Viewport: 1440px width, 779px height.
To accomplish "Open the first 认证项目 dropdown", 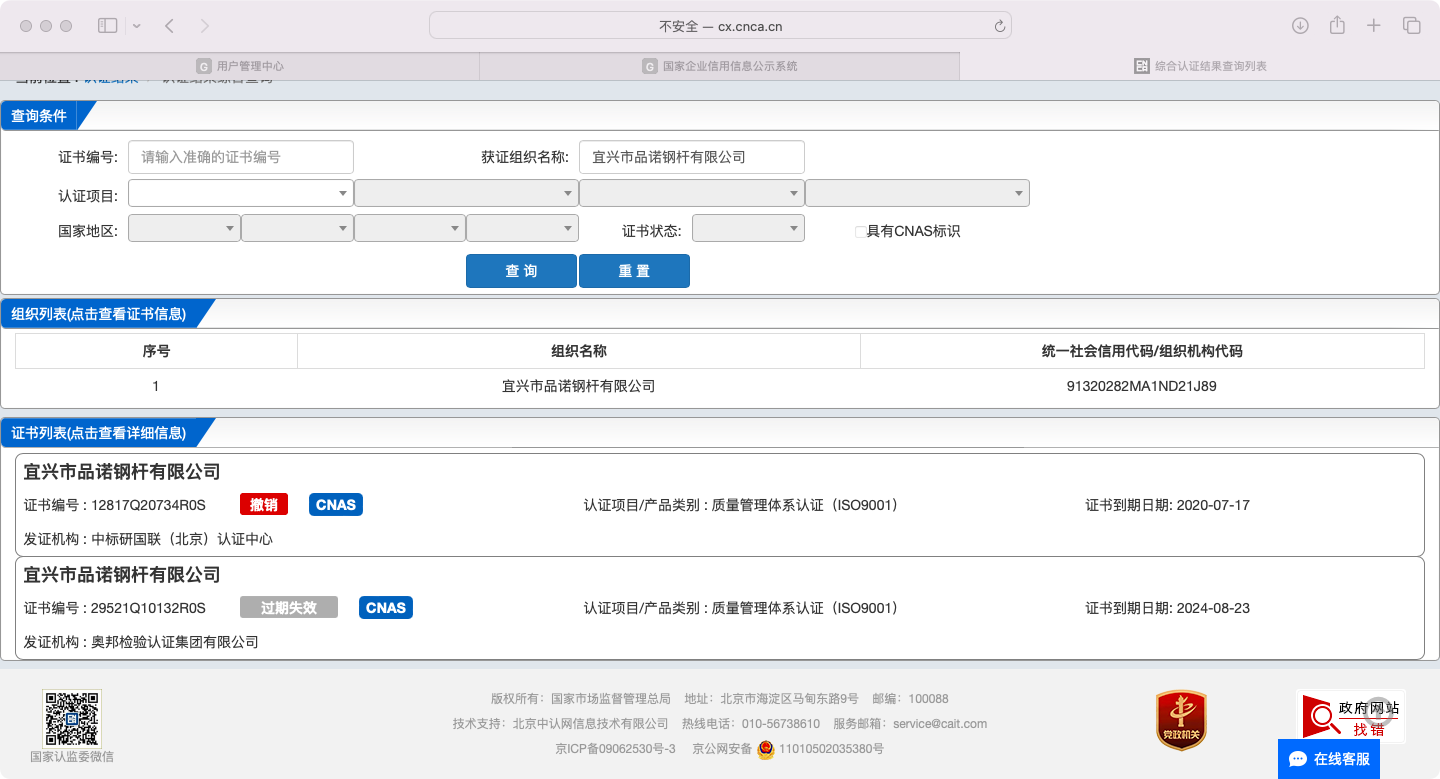I will click(241, 193).
